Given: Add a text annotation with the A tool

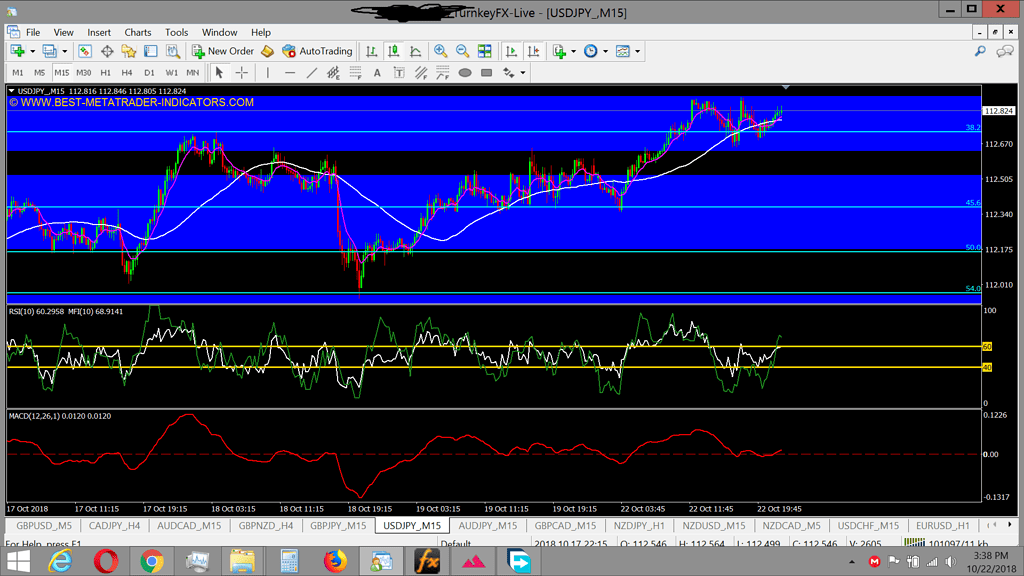Looking at the screenshot, I should coord(377,72).
